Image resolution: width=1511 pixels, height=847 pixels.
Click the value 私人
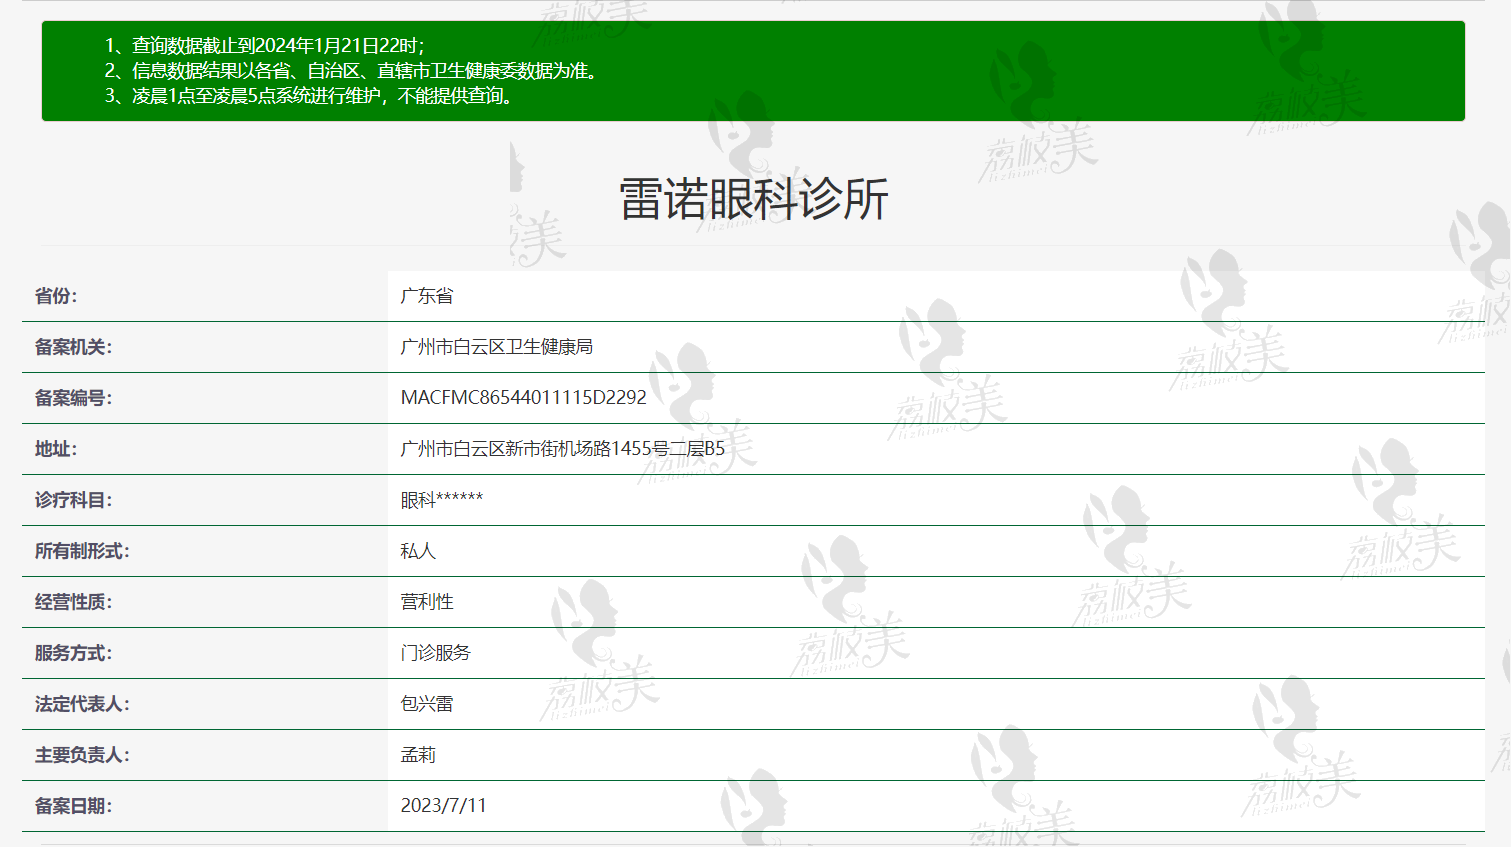click(x=418, y=551)
